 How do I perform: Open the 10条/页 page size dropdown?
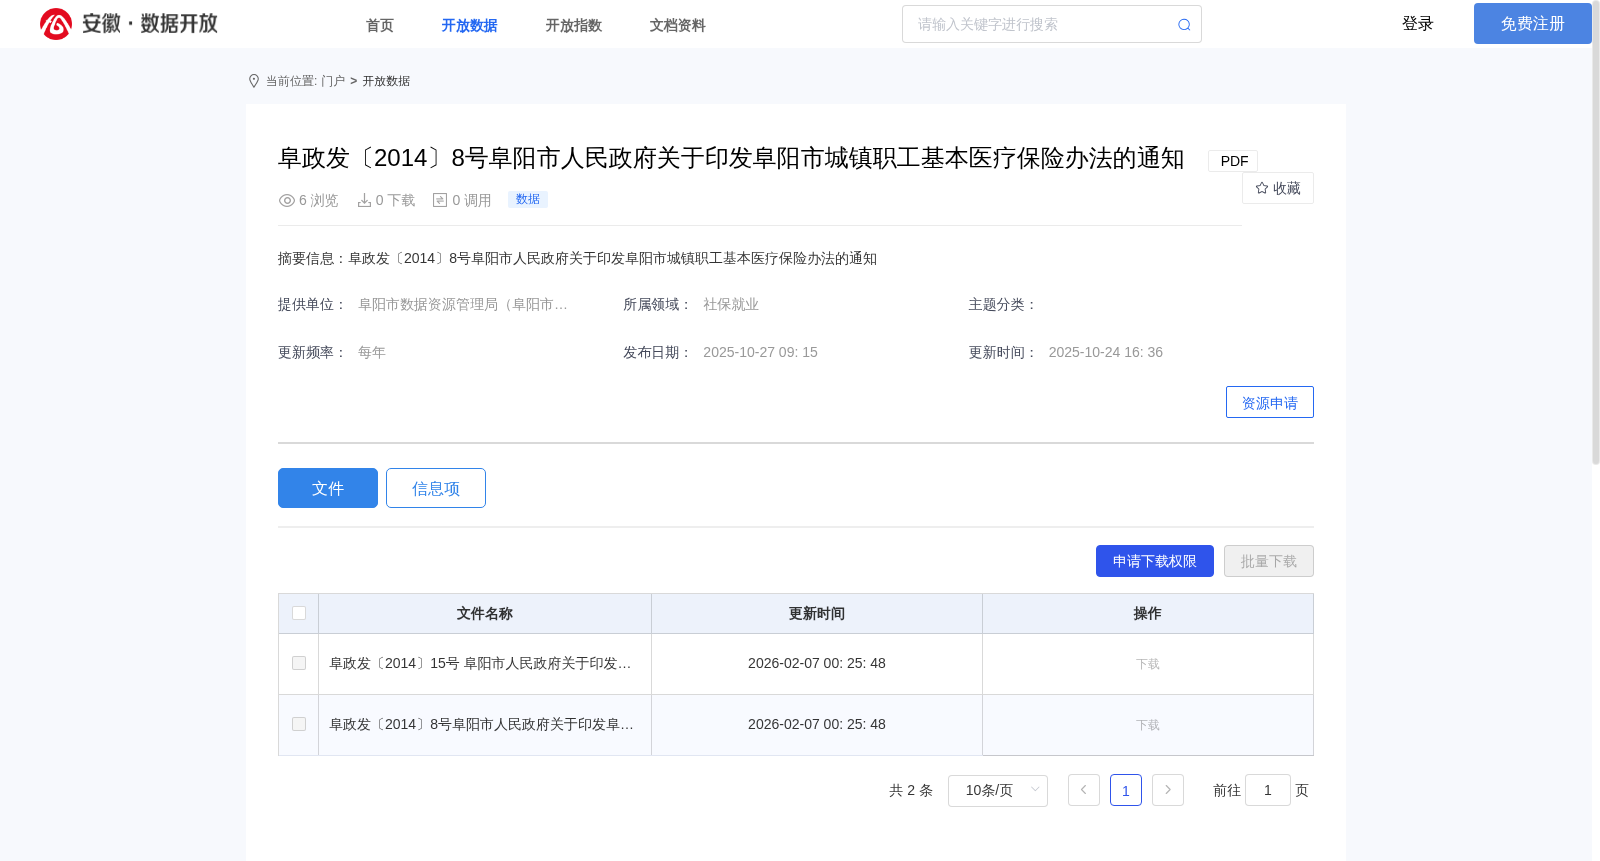[998, 790]
